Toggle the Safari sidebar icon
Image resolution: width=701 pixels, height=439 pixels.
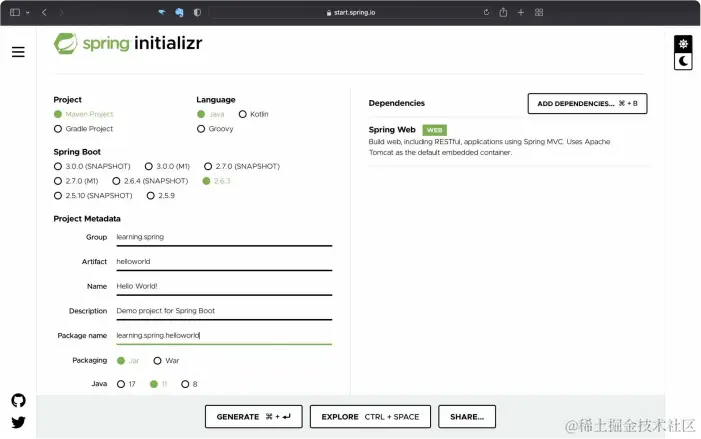pos(15,13)
